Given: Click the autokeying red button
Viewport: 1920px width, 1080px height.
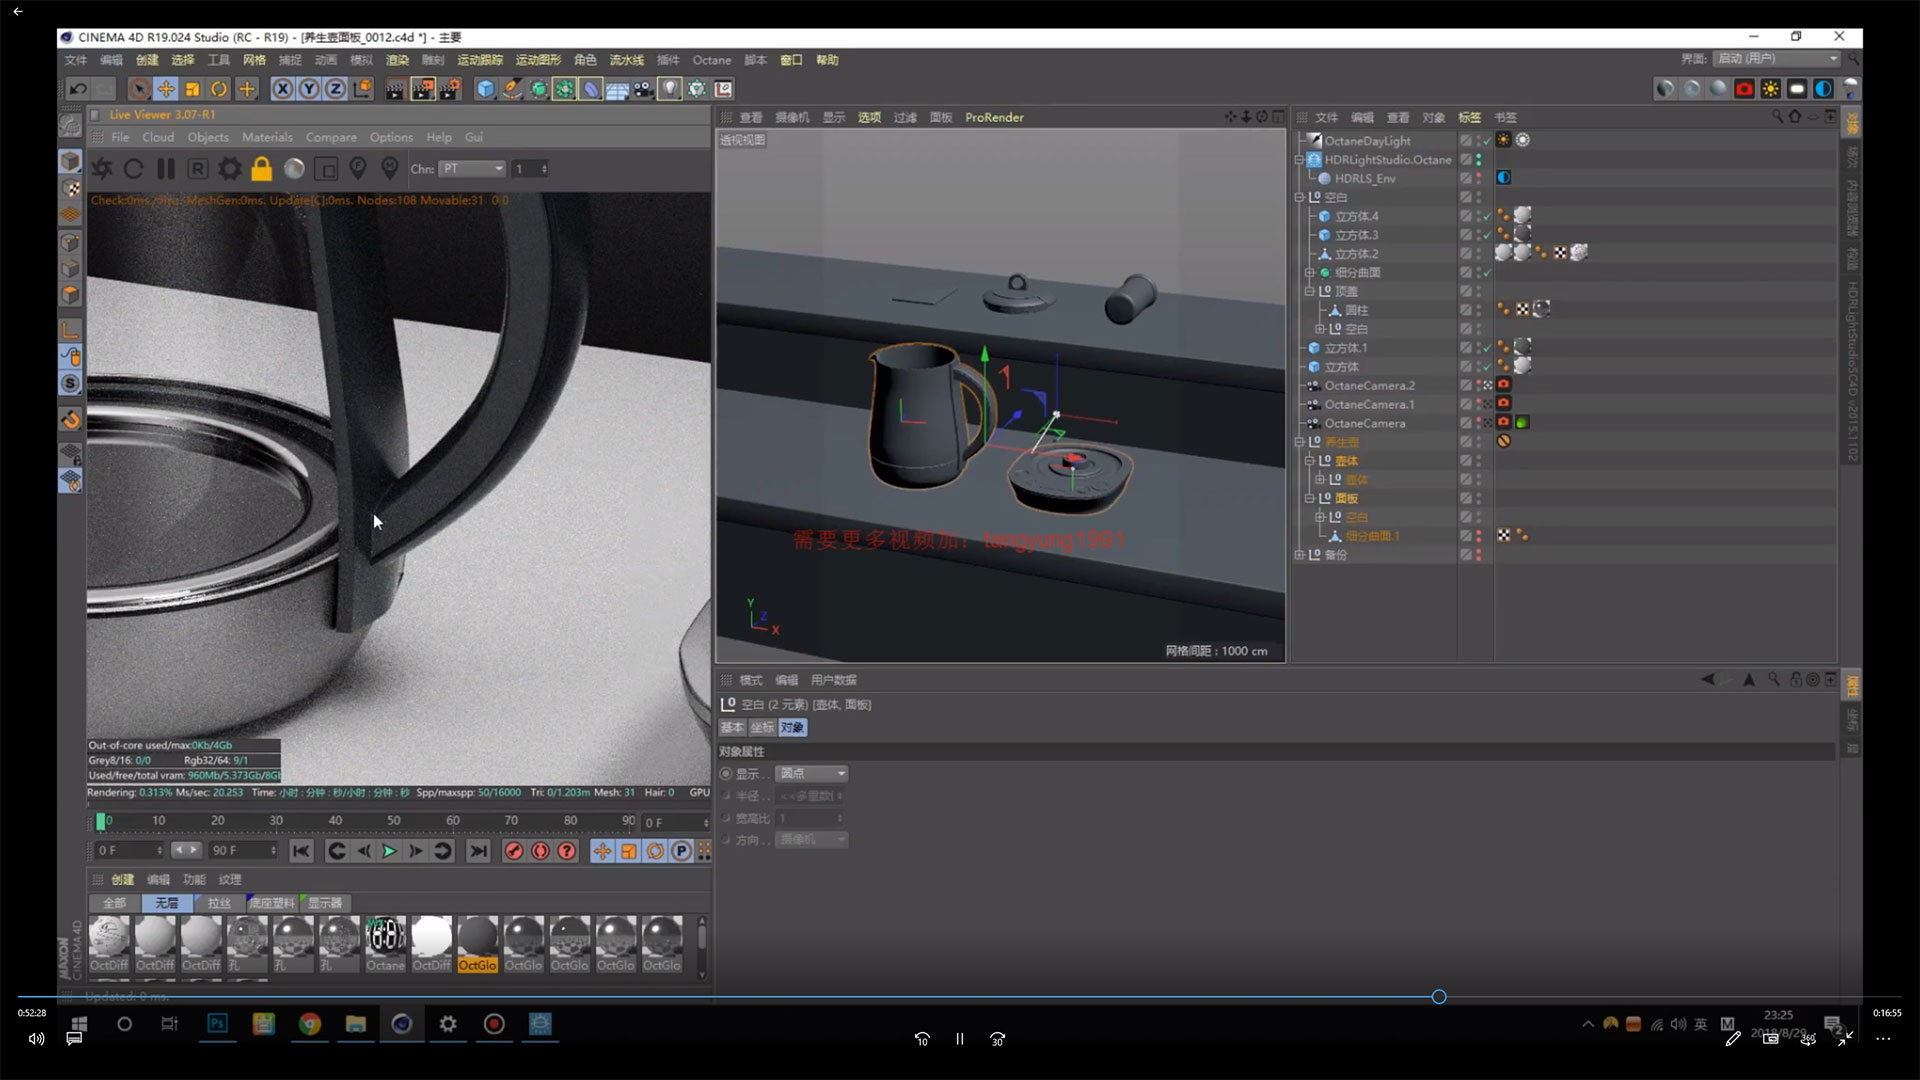Looking at the screenshot, I should 541,851.
